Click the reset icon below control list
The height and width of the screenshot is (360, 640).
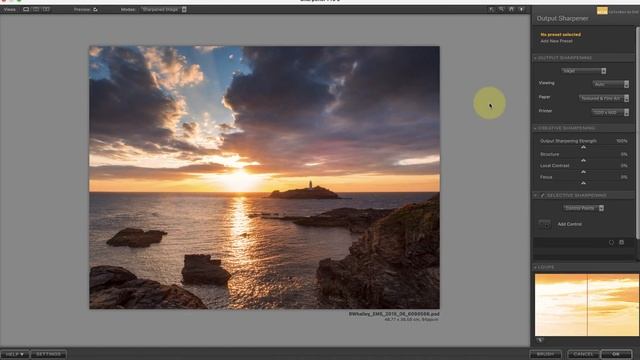(x=611, y=242)
